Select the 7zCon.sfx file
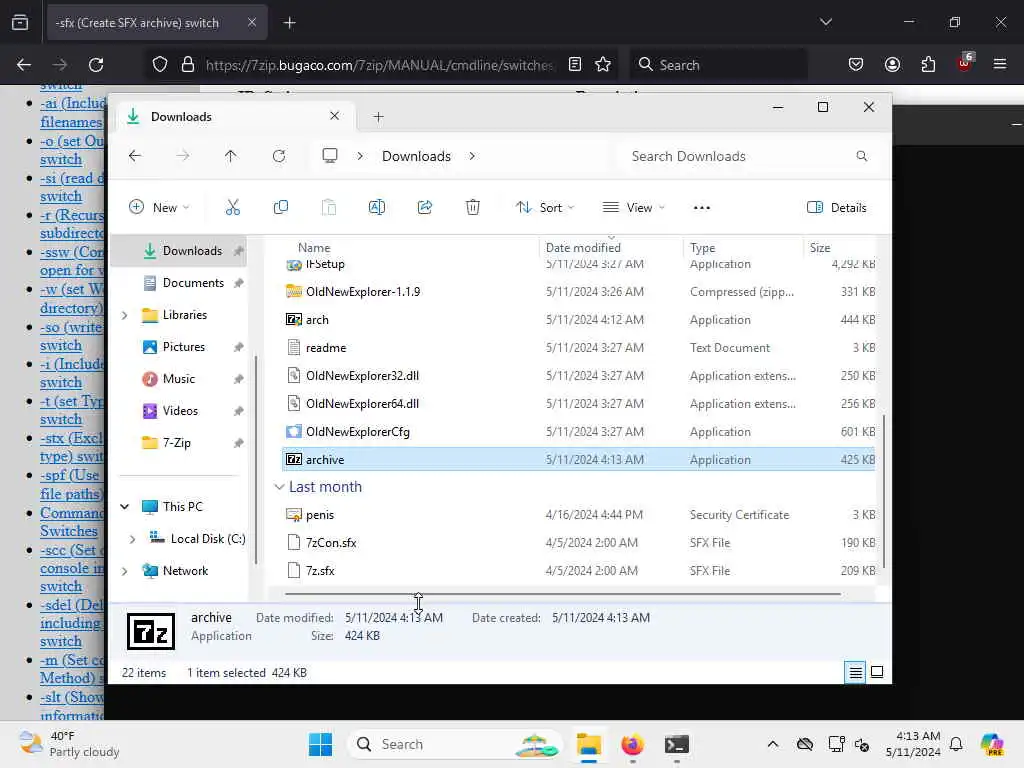Image resolution: width=1024 pixels, height=768 pixels. 579,543
